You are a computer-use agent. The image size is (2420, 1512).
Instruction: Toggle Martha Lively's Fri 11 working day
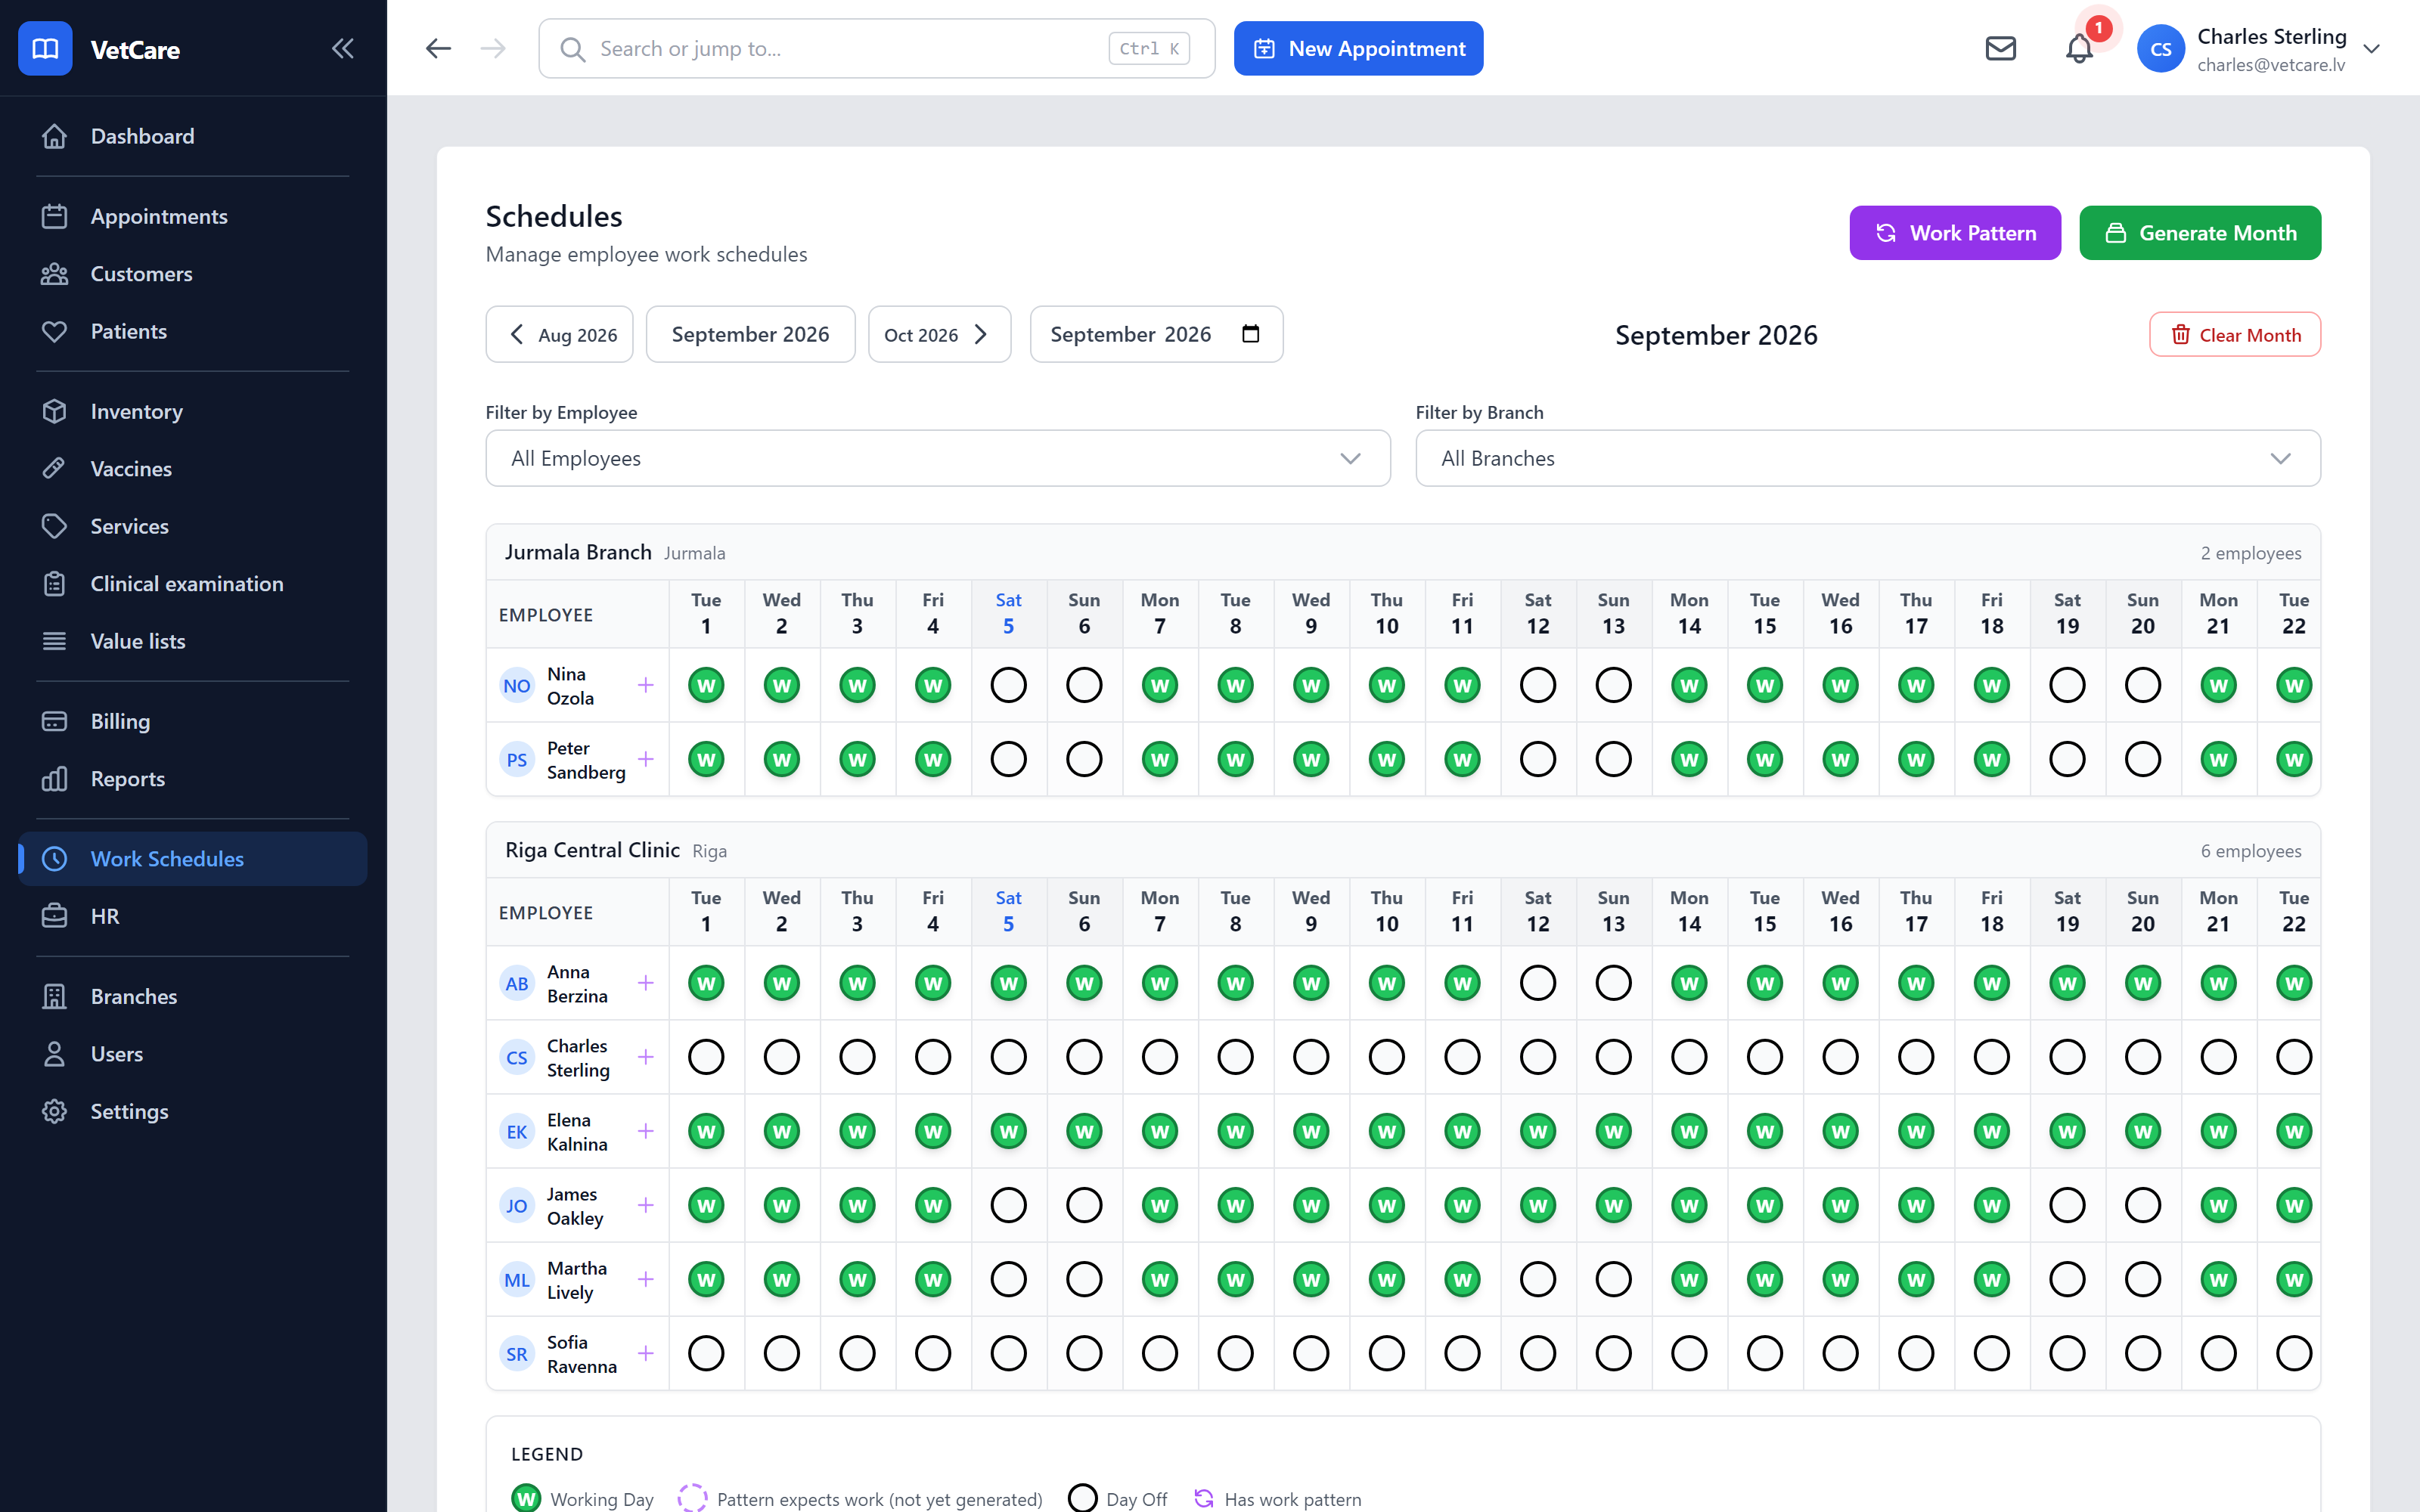pyautogui.click(x=1462, y=1279)
